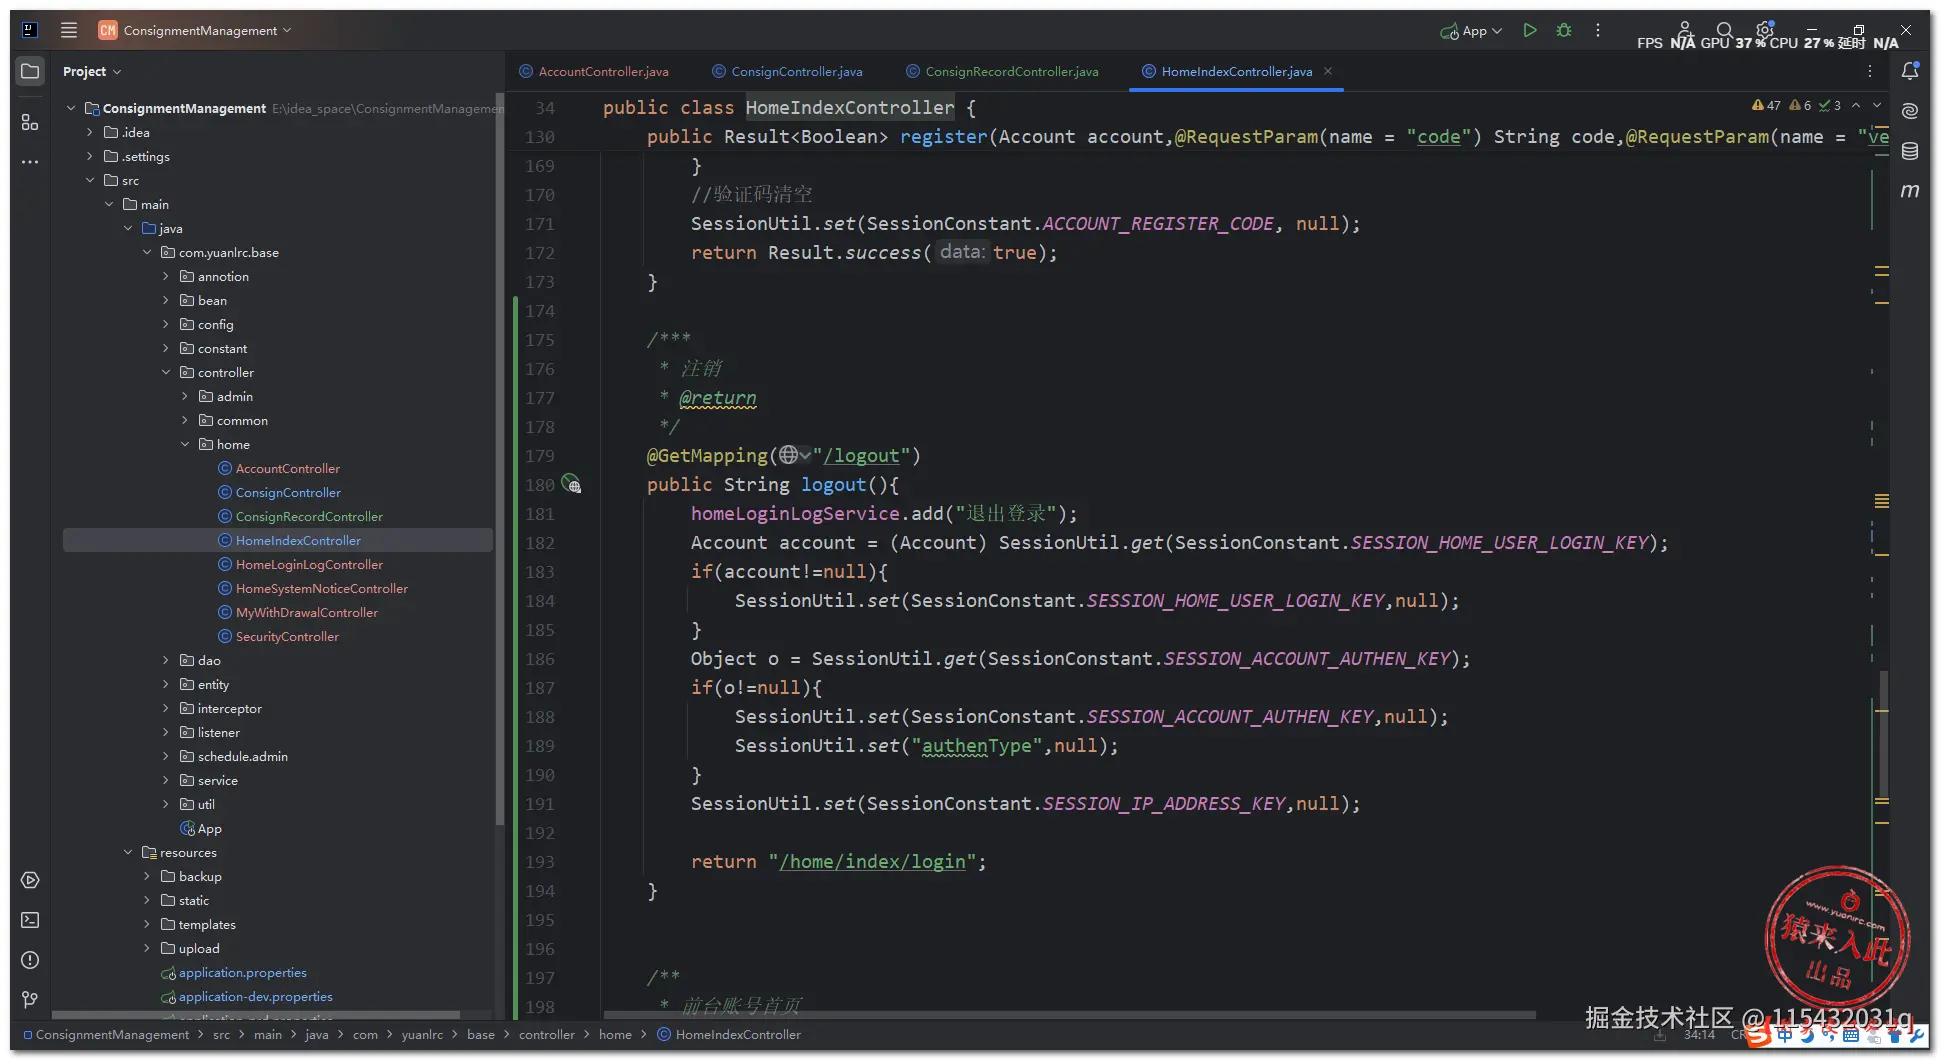Switch to AccountController.java tab
Image resolution: width=1941 pixels, height=1061 pixels.
(594, 71)
